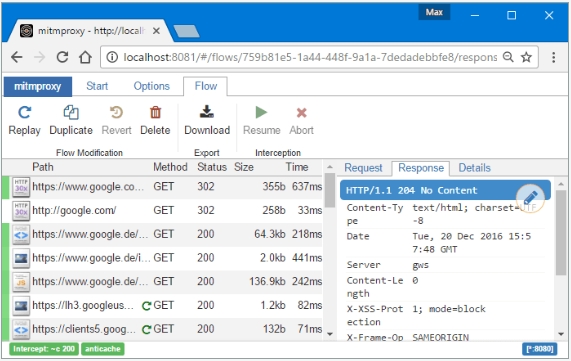This screenshot has height=361, width=571.
Task: Open the Chrome three-dot menu
Action: [553, 57]
